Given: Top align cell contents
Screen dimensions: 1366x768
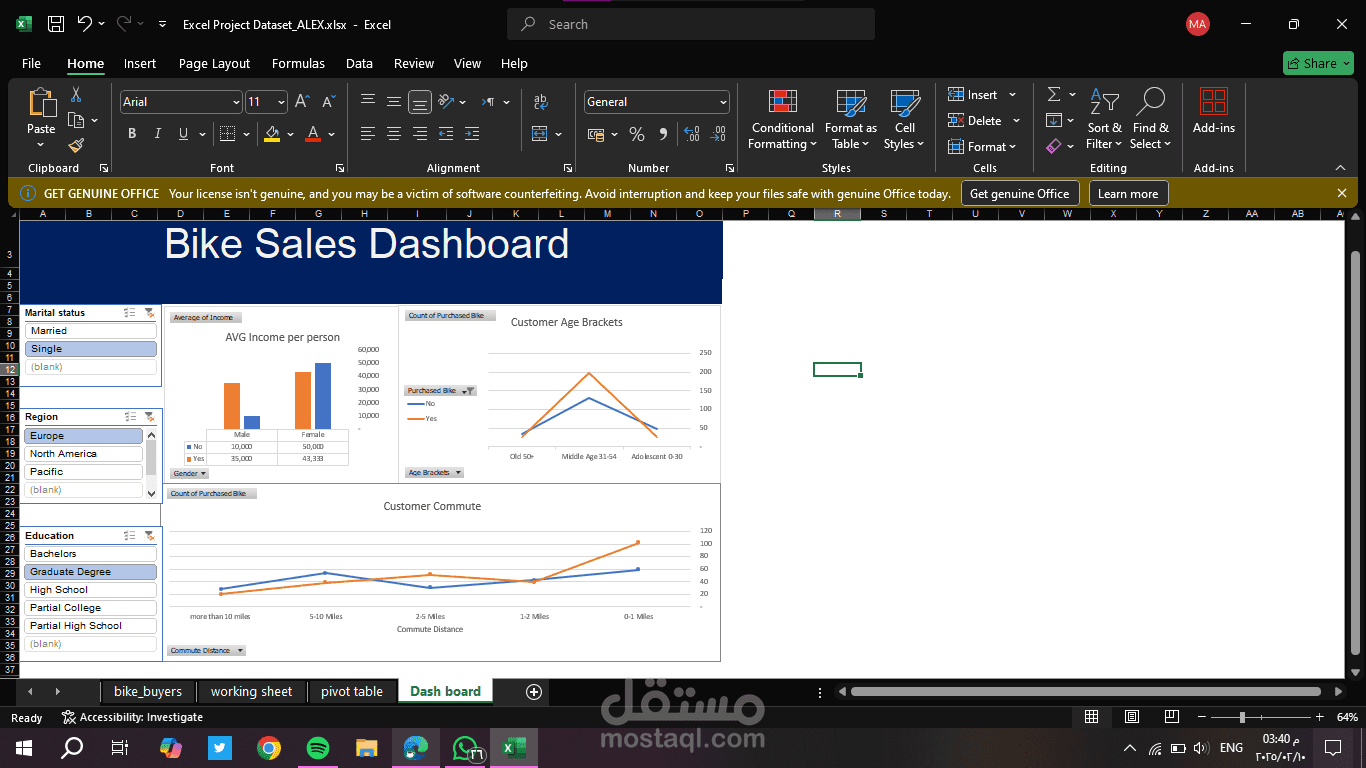Looking at the screenshot, I should point(368,101).
